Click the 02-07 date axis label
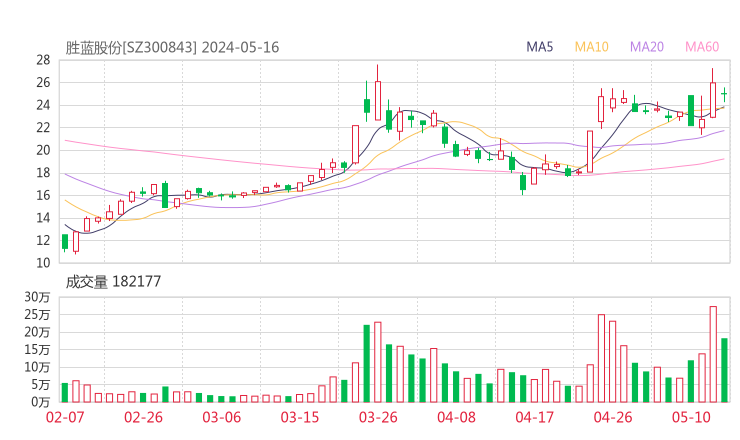The width and height of the screenshot is (740, 440). click(x=65, y=417)
